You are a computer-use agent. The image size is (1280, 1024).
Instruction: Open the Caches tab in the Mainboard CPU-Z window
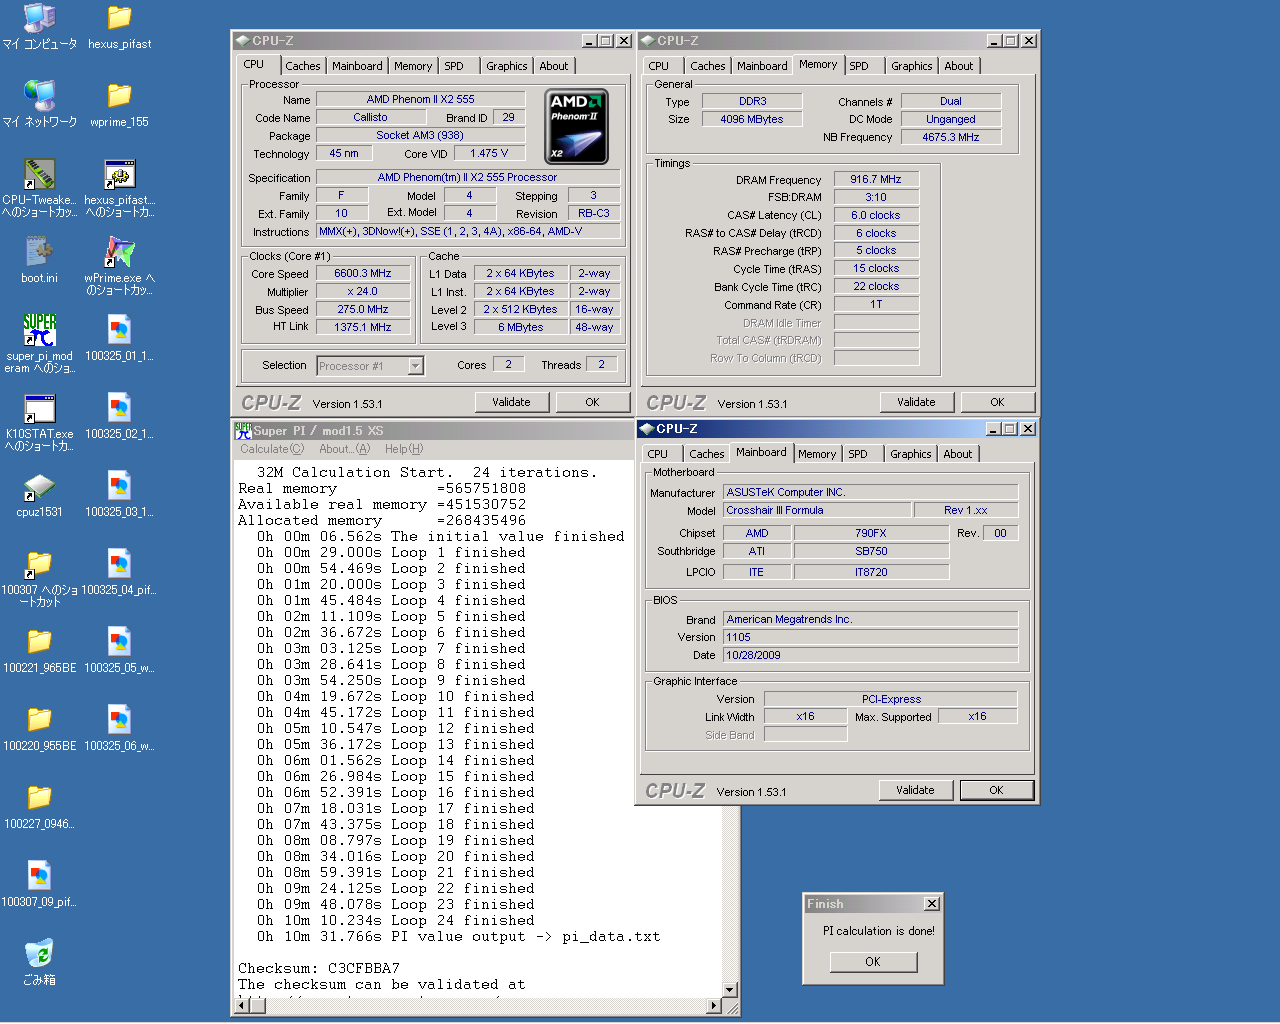pyautogui.click(x=706, y=454)
